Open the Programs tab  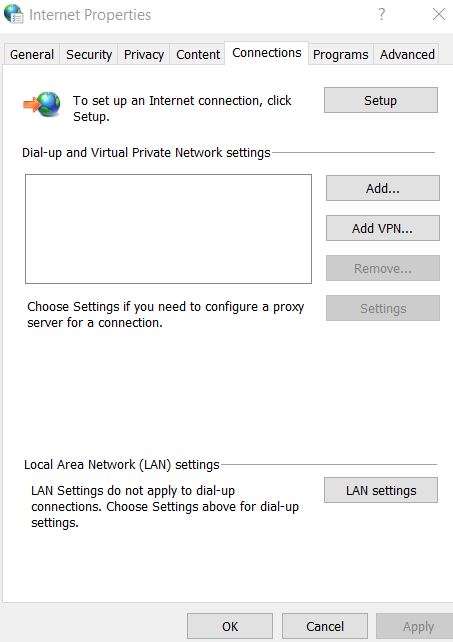click(x=340, y=54)
